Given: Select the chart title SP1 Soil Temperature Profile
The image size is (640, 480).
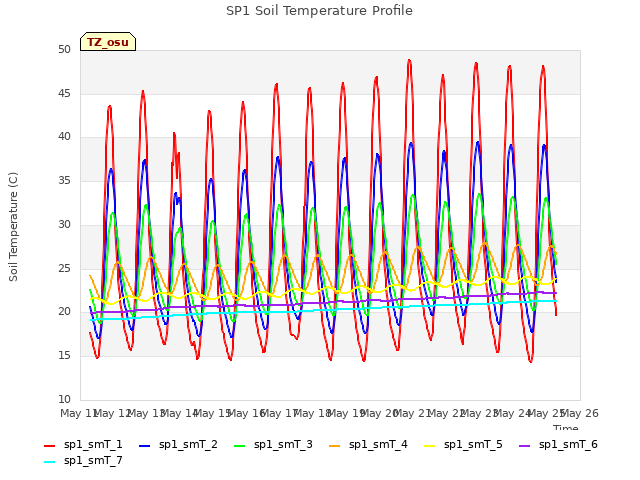Looking at the screenshot, I should tap(319, 11).
